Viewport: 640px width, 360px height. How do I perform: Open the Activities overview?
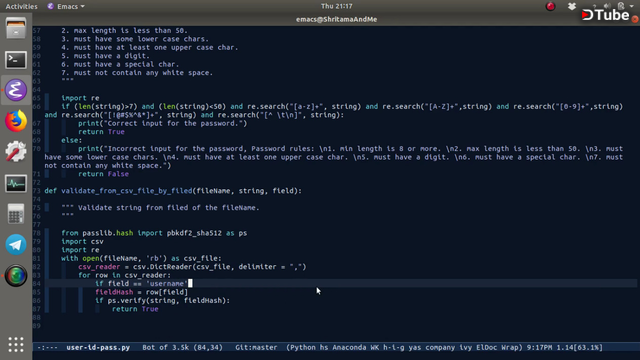[x=21, y=6]
